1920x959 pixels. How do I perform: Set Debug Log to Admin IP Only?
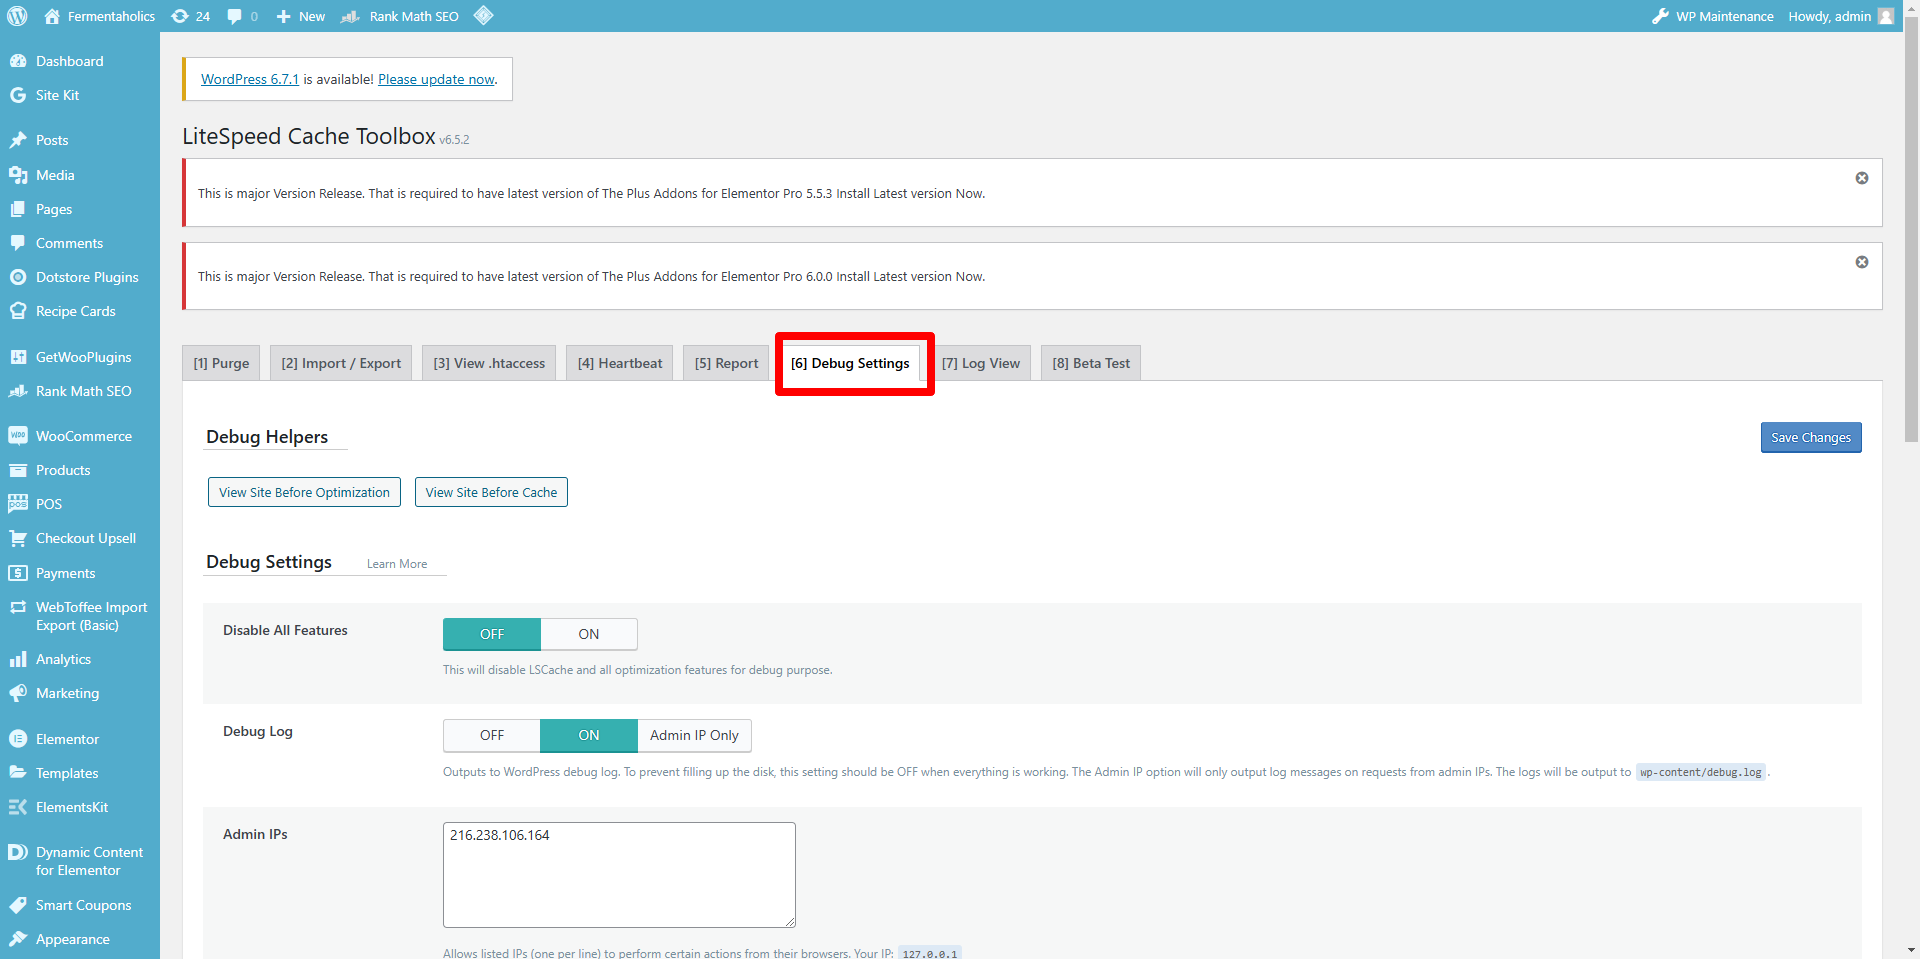[x=694, y=735]
